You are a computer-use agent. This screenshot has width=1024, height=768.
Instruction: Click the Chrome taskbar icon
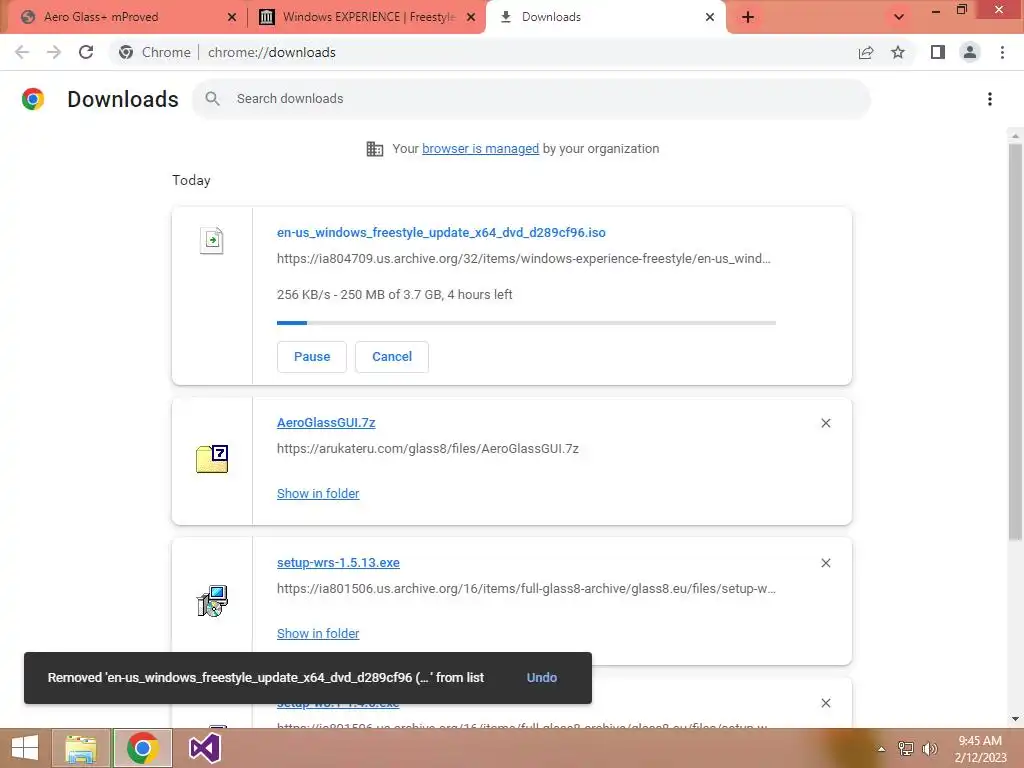(x=142, y=748)
